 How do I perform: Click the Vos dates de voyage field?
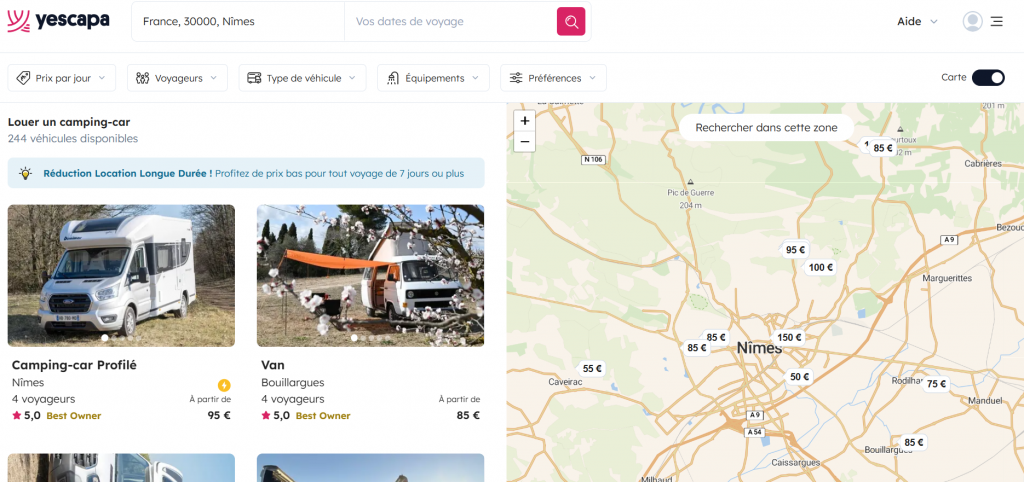click(x=450, y=22)
